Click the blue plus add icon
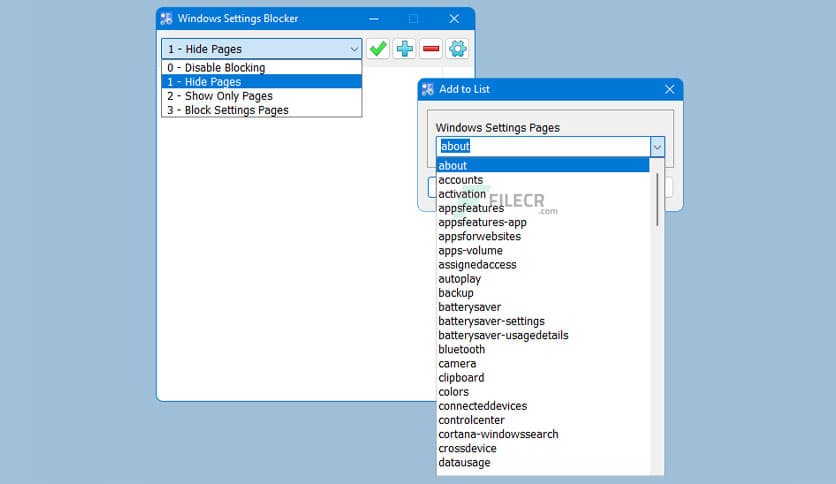Image resolution: width=836 pixels, height=484 pixels. pyautogui.click(x=405, y=49)
